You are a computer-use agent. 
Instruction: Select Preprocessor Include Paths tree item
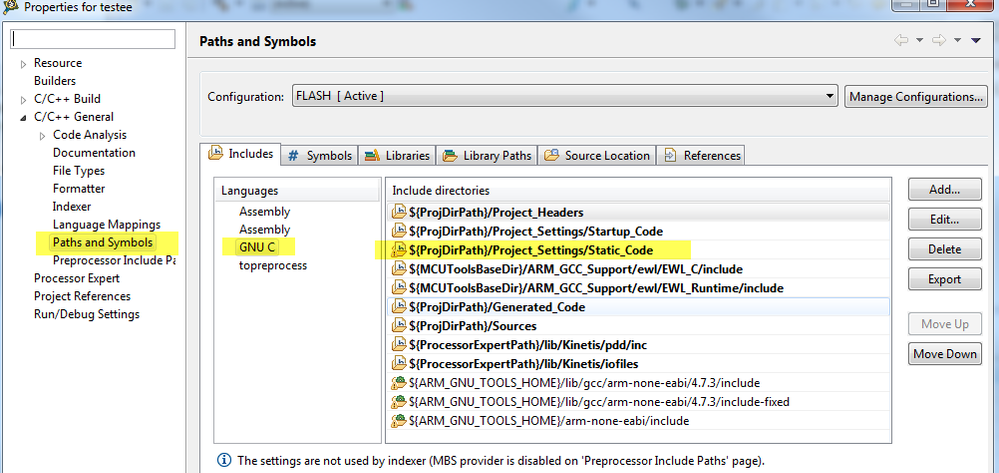114,260
